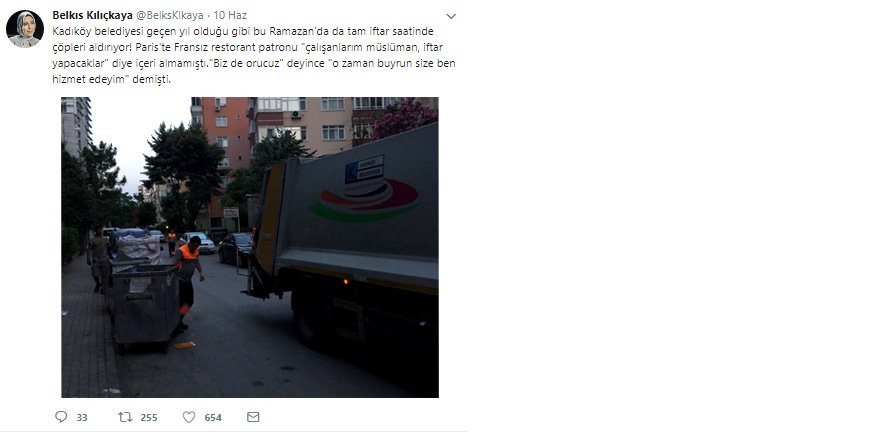880x432 pixels.
Task: Open the tweet permalink dated 10 Haz
Action: 230,15
